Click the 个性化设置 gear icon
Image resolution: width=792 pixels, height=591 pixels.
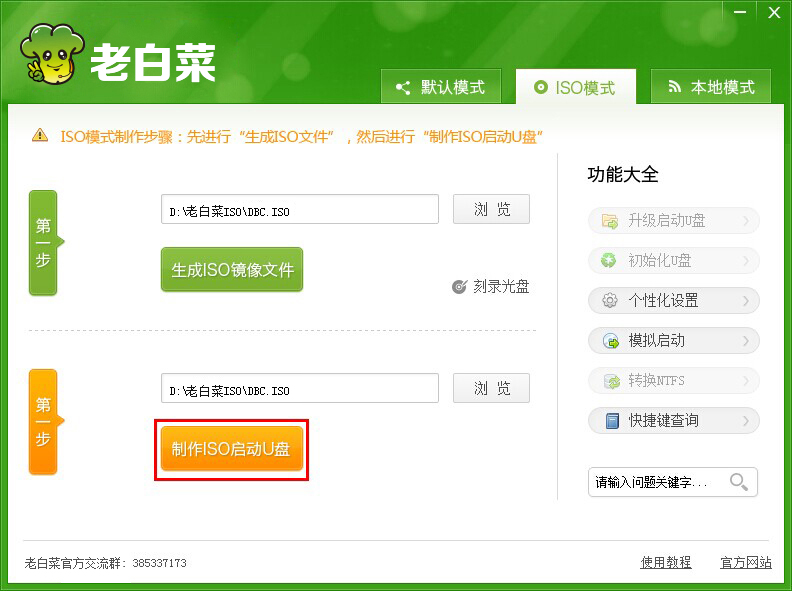[x=610, y=301]
